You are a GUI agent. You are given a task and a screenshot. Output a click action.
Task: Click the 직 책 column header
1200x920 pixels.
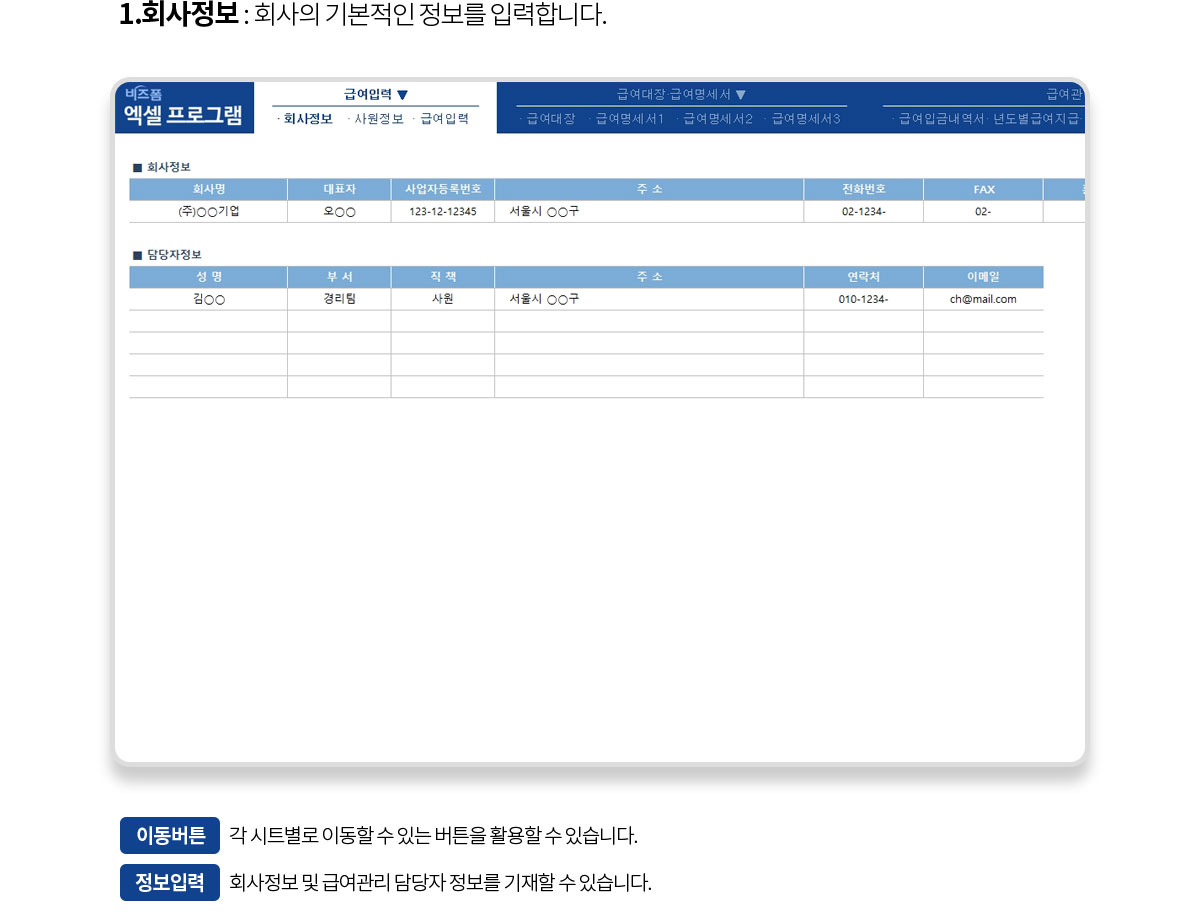[443, 277]
